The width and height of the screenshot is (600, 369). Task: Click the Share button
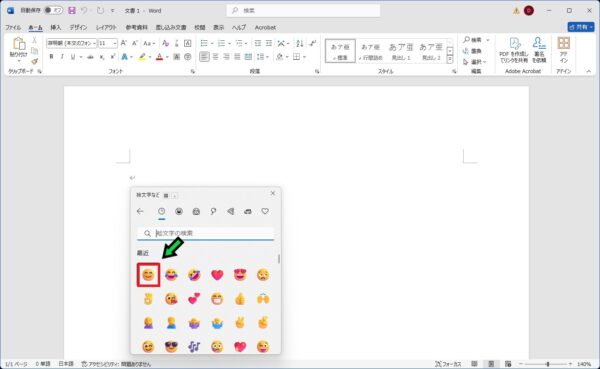point(581,27)
